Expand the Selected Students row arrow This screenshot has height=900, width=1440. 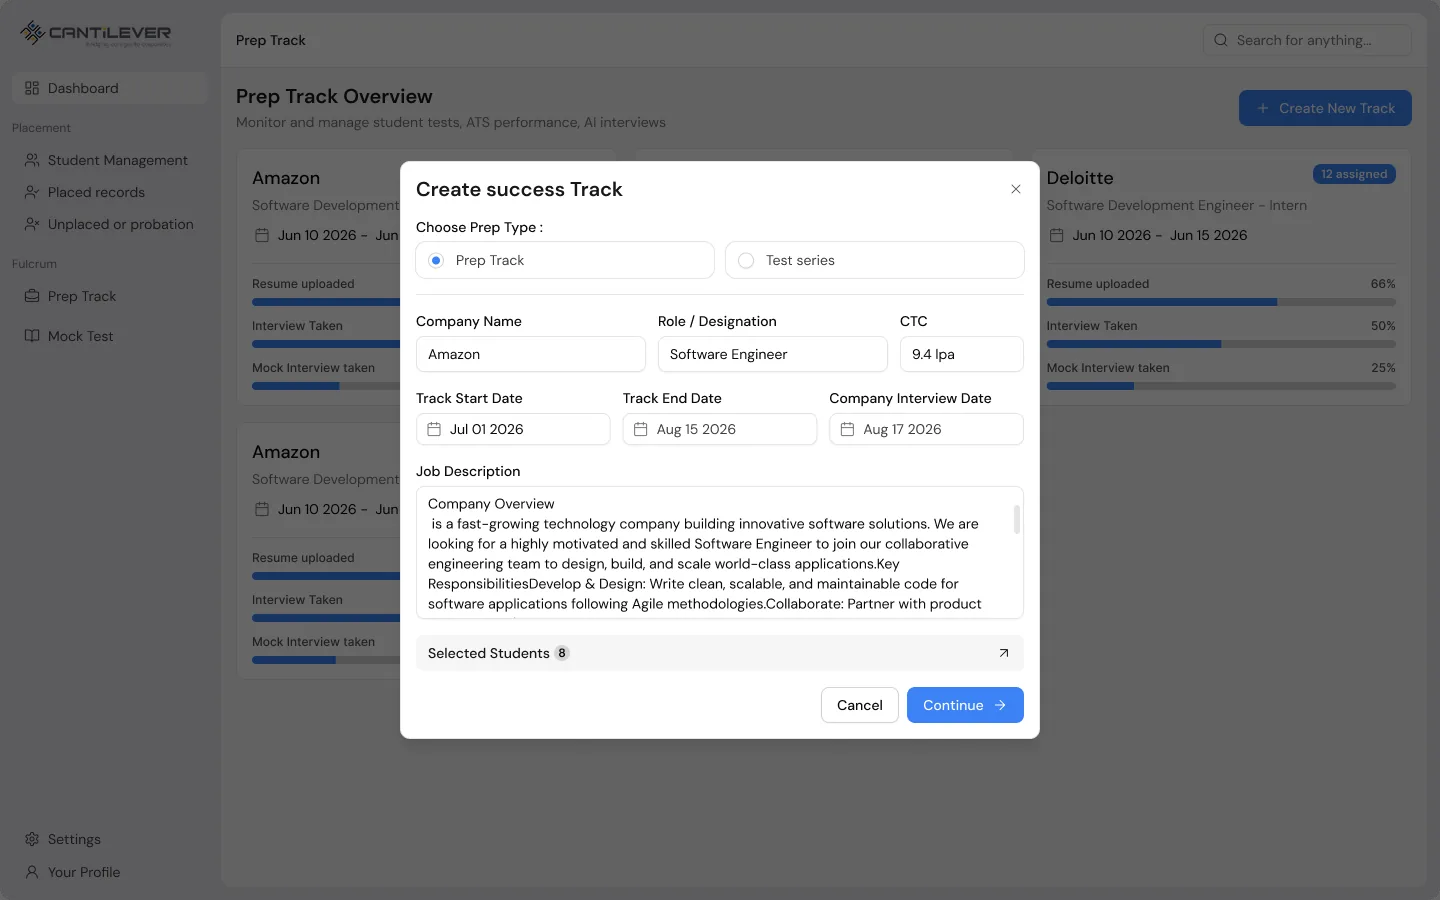click(1004, 653)
